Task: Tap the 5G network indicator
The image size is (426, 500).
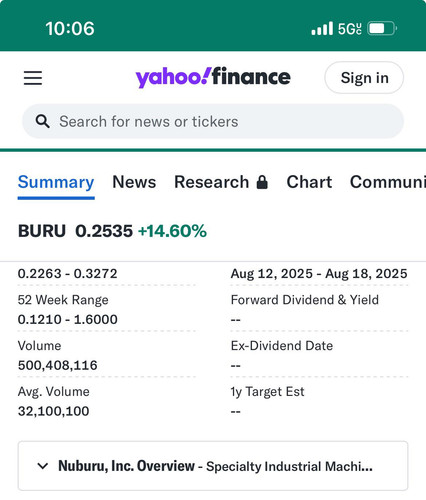Action: pyautogui.click(x=349, y=29)
